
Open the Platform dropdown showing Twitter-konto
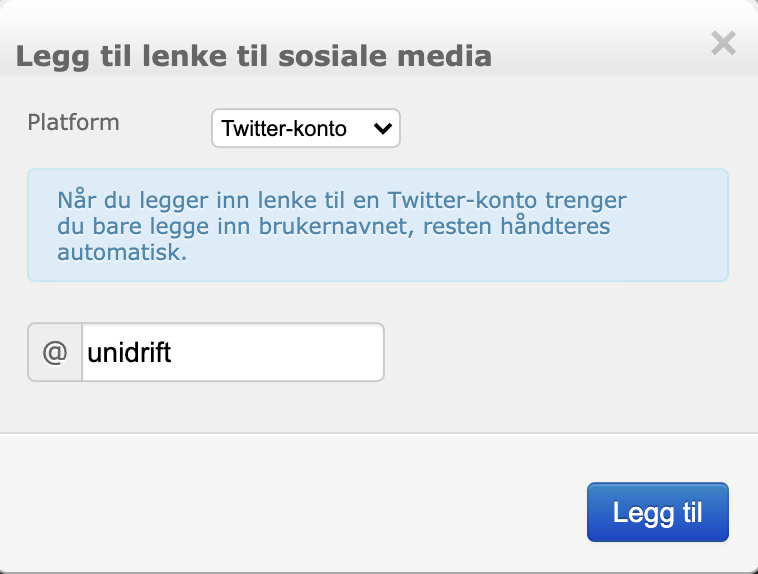[306, 128]
